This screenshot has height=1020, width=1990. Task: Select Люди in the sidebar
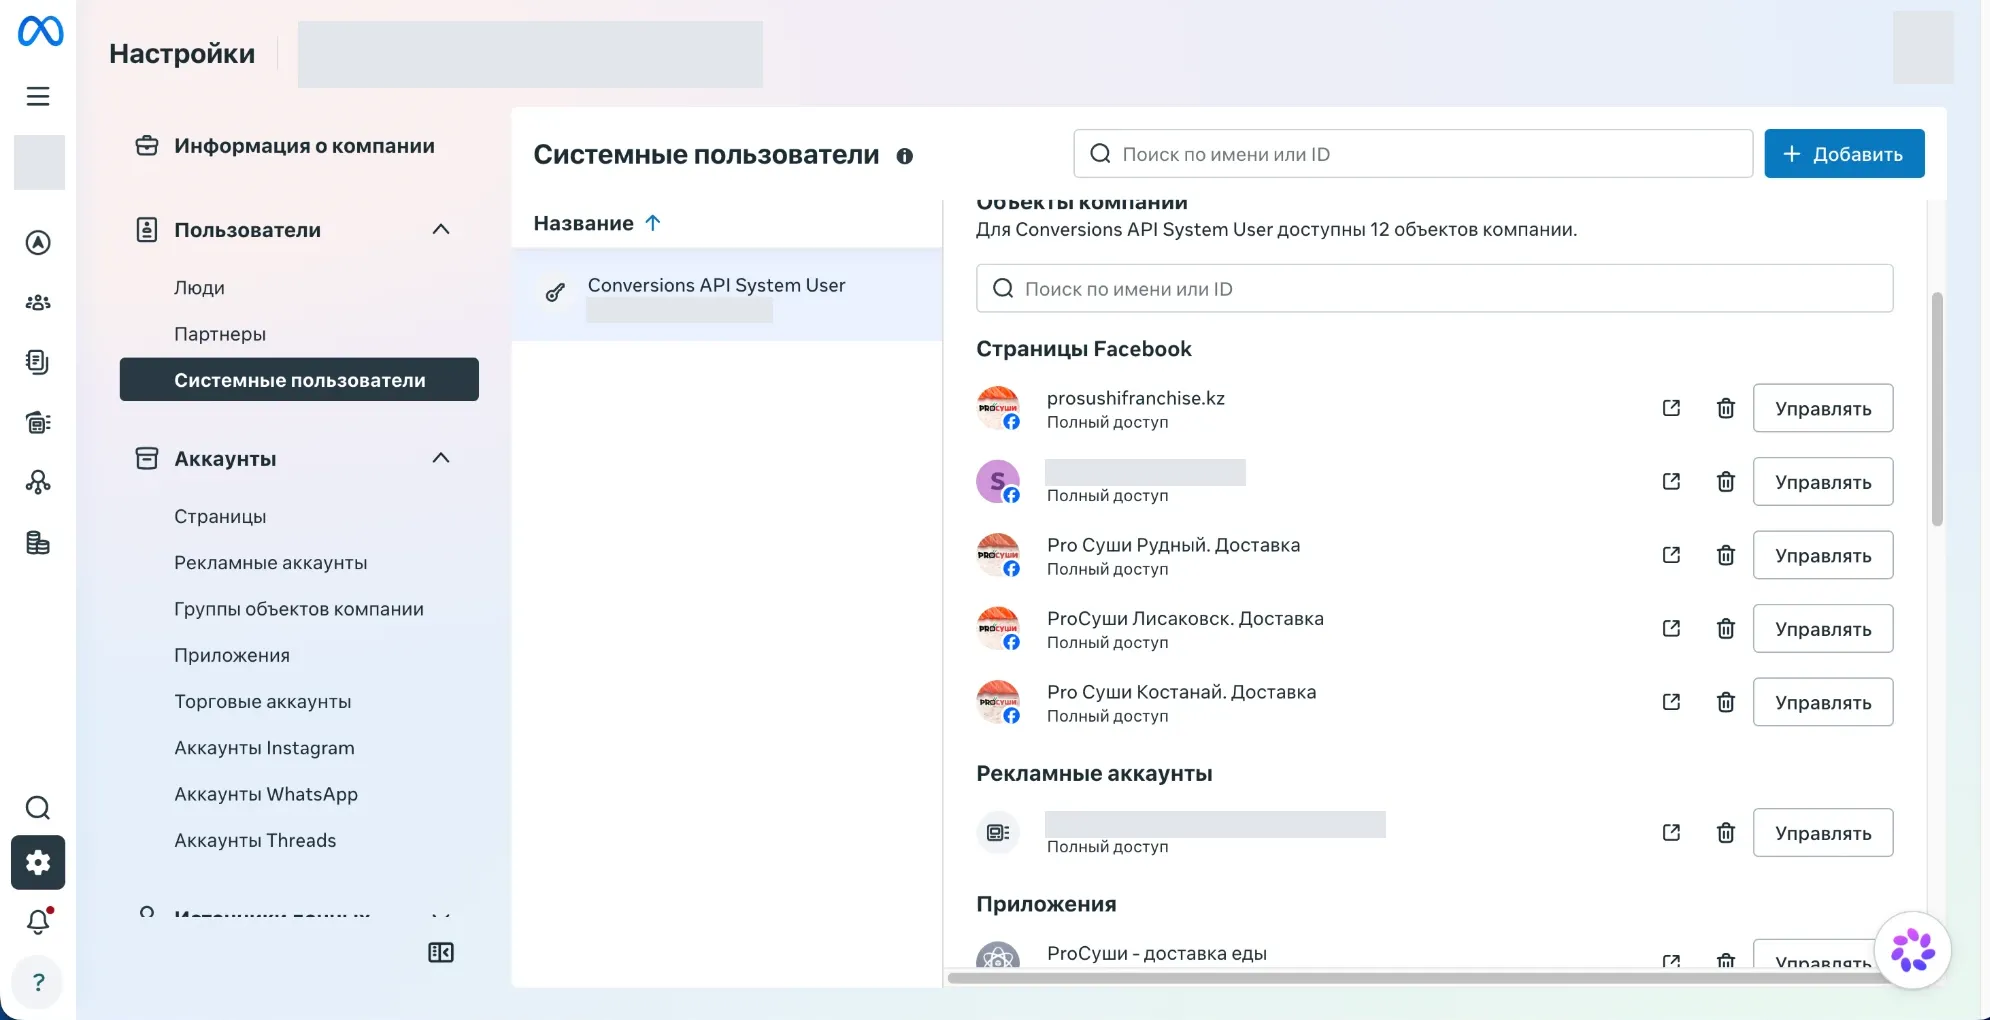pos(199,288)
